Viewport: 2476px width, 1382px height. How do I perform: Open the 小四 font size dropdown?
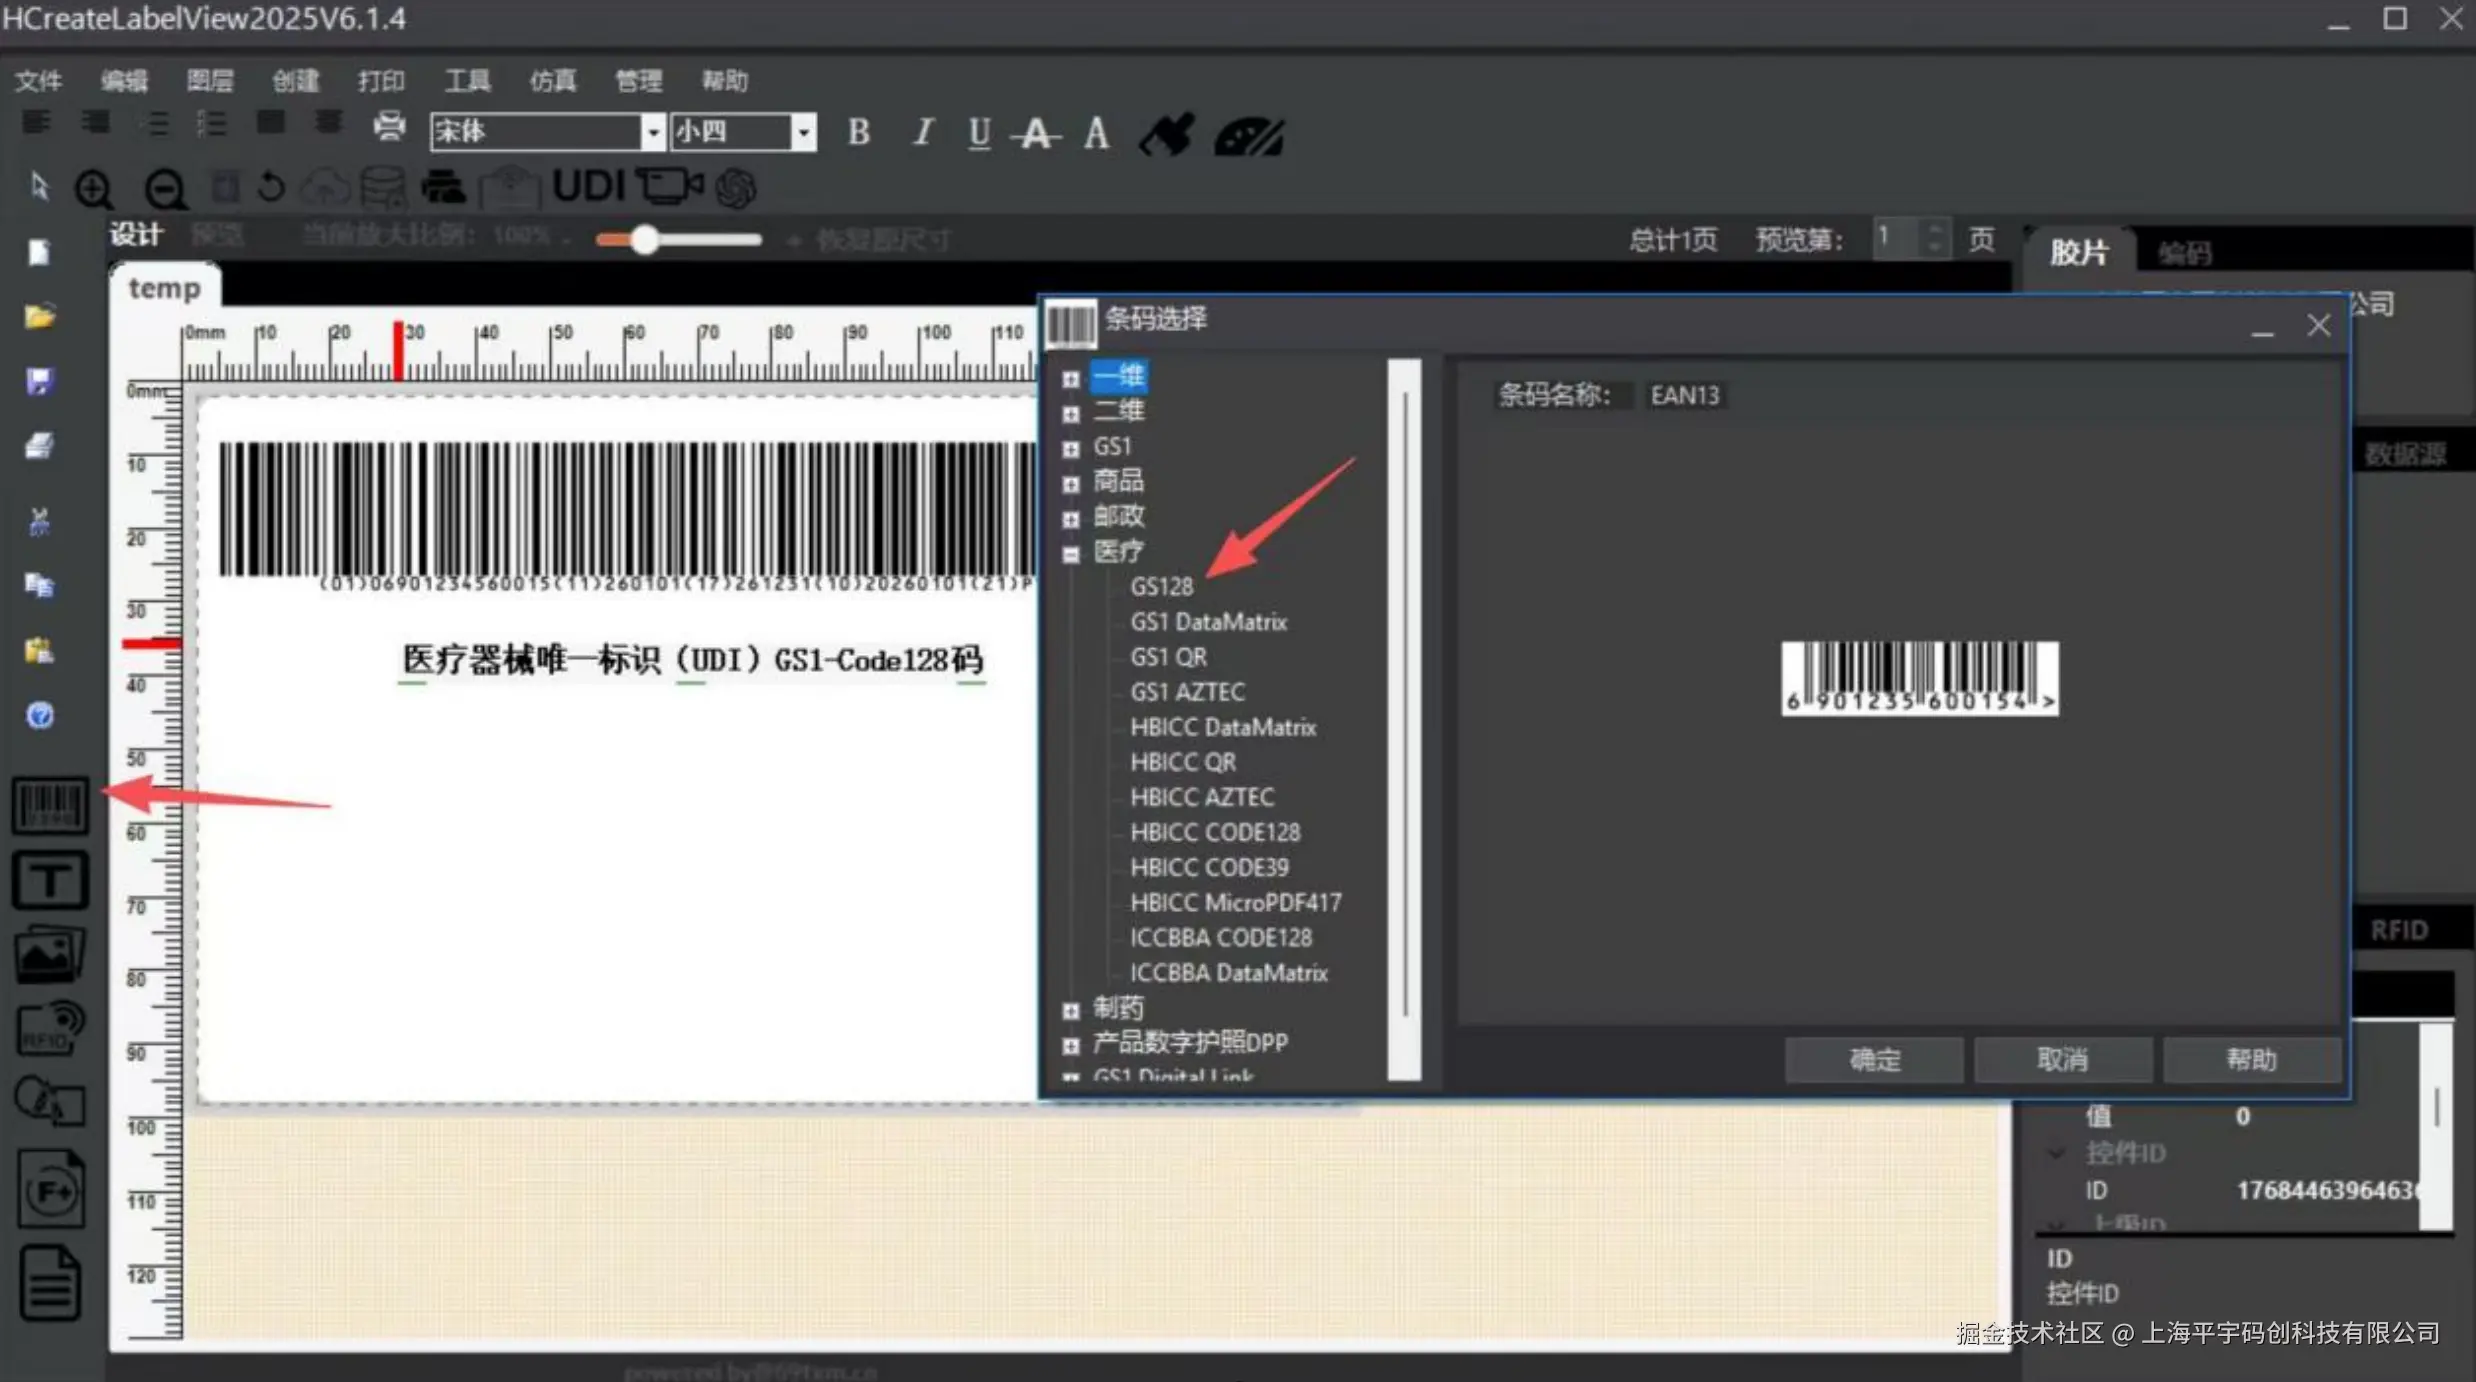tap(803, 132)
